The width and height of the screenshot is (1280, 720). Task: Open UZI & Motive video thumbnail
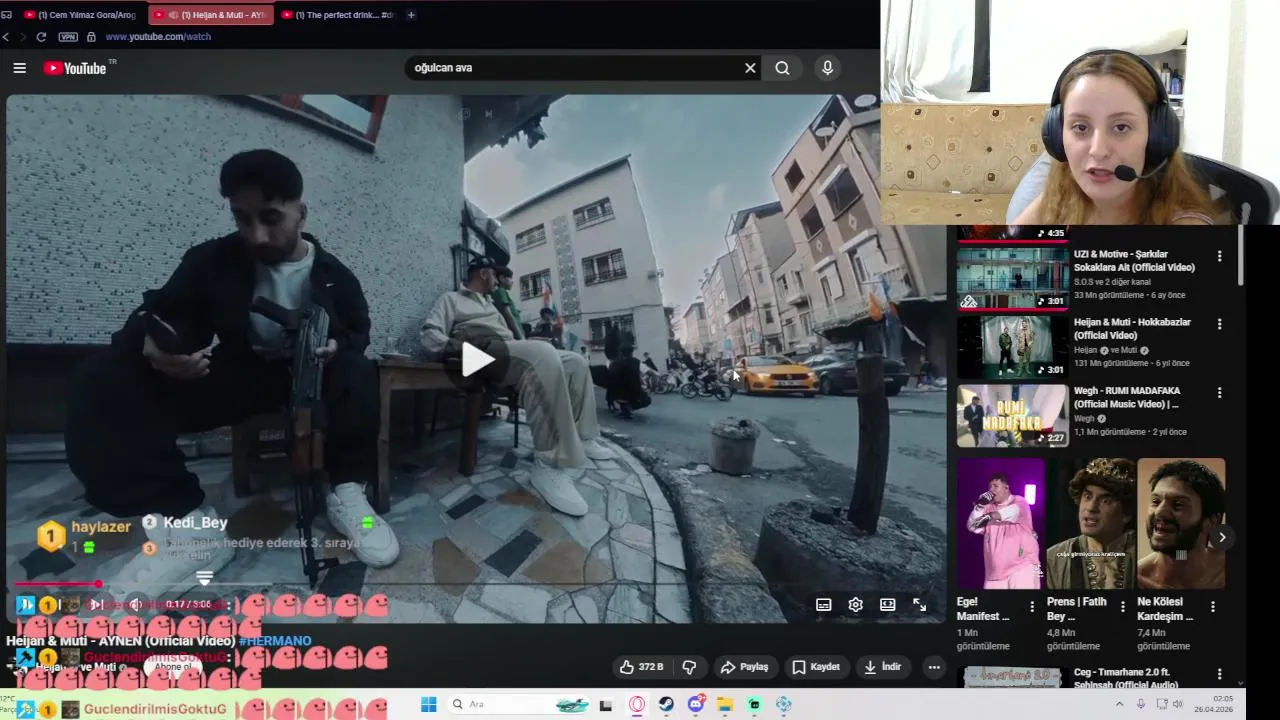[x=1012, y=277]
